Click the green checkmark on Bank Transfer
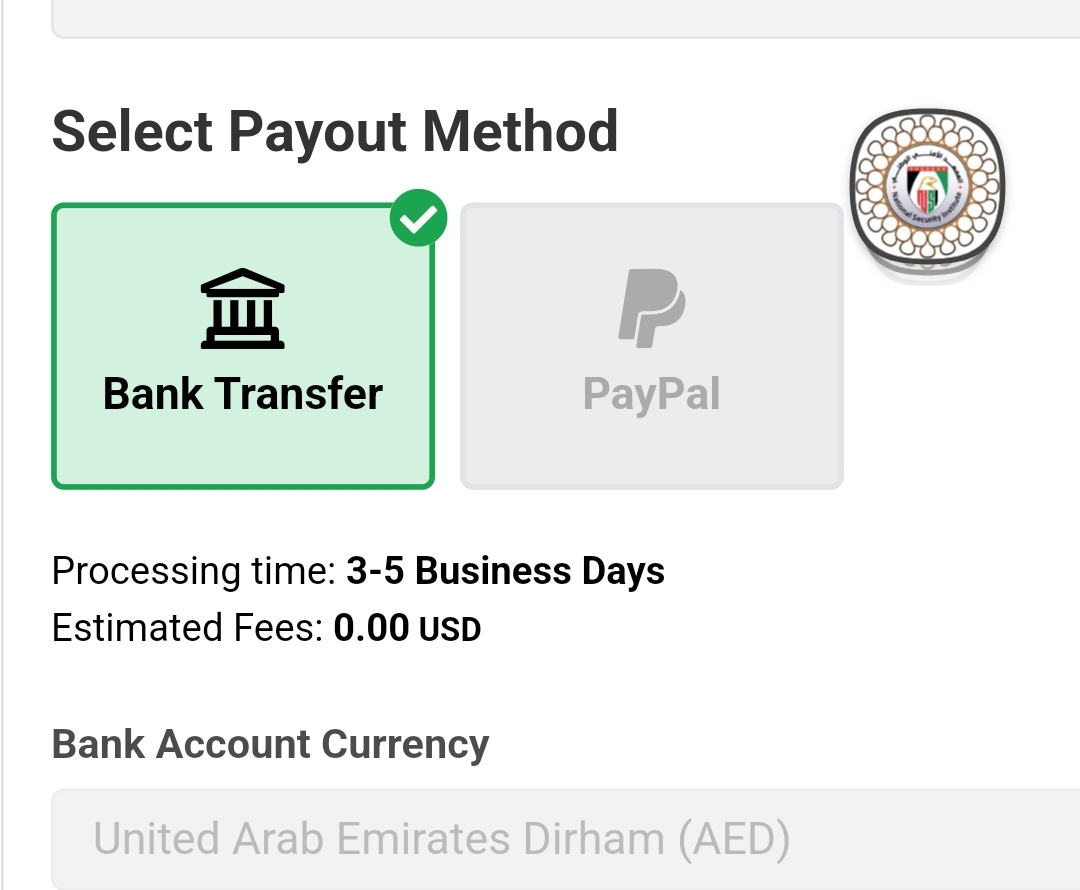 click(x=419, y=218)
